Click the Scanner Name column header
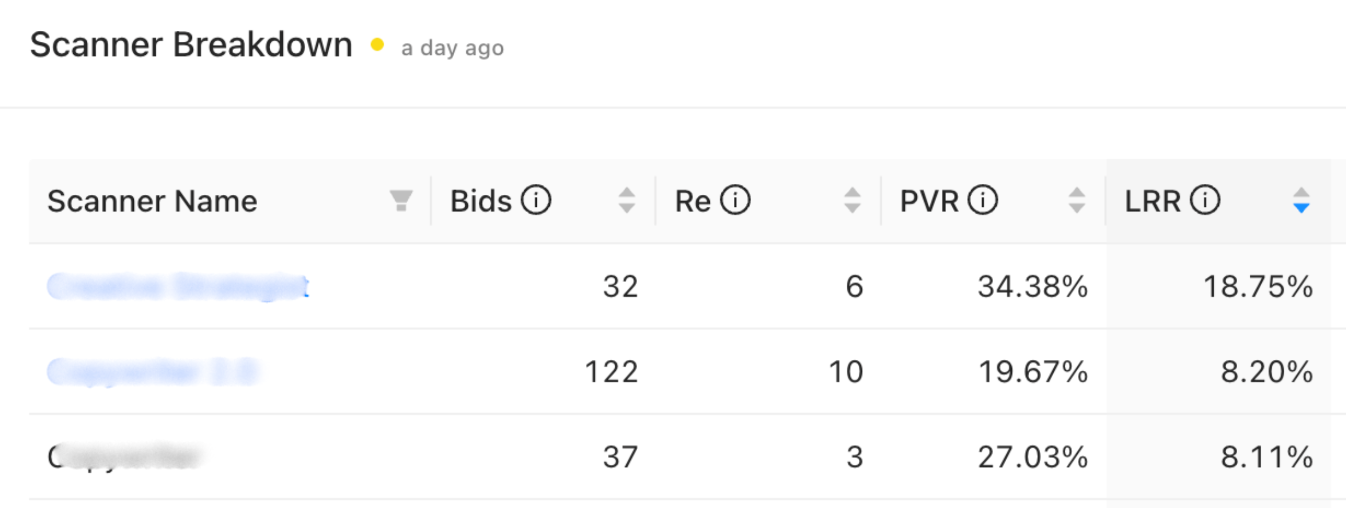The image size is (1346, 508). click(x=152, y=201)
